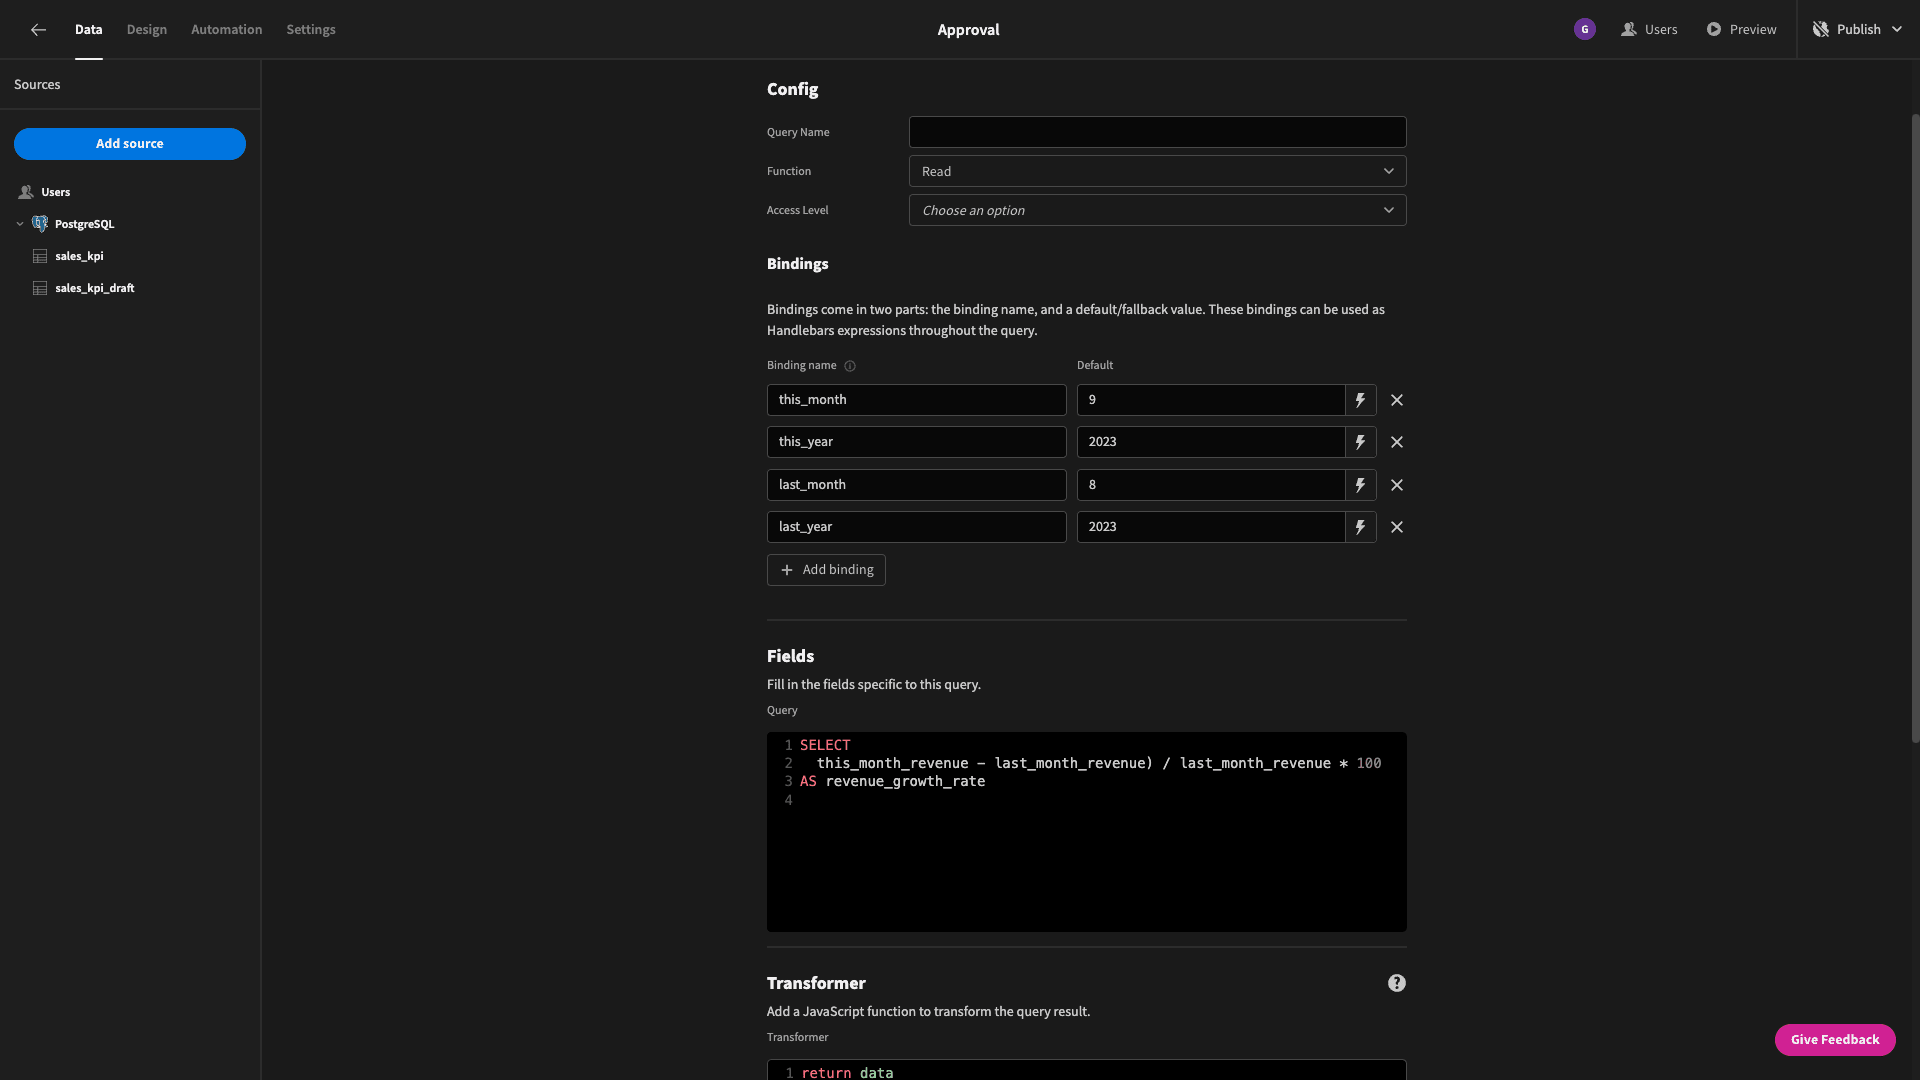This screenshot has height=1080, width=1920.
Task: Click the this_month binding name field
Action: pyautogui.click(x=916, y=400)
